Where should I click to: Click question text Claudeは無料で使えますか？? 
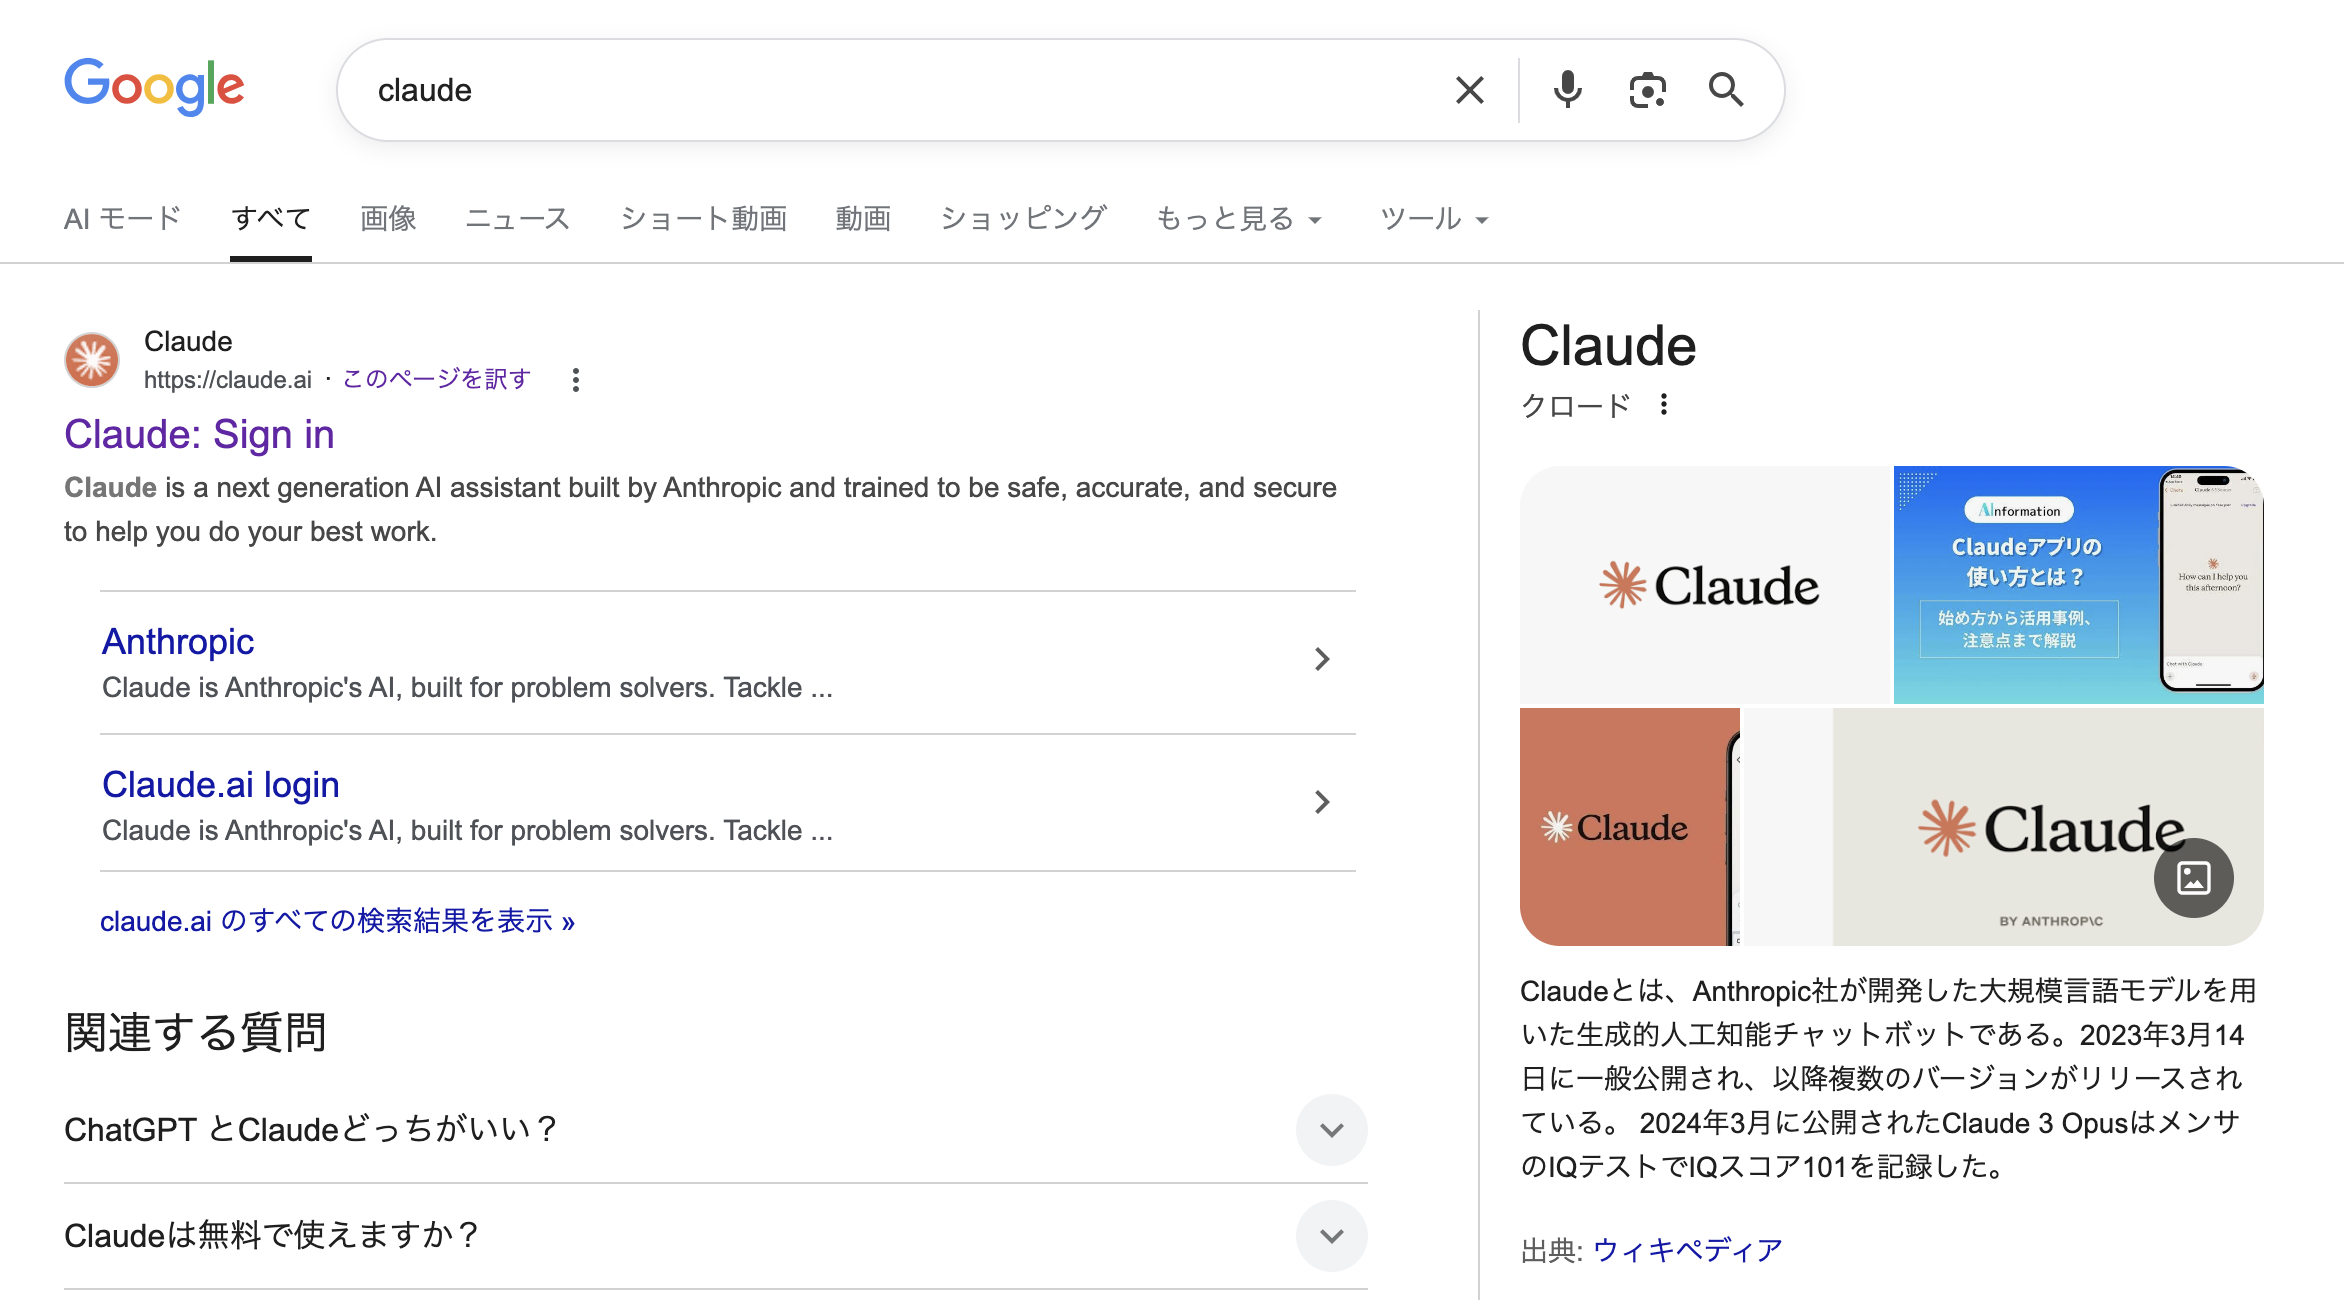pos(271,1235)
